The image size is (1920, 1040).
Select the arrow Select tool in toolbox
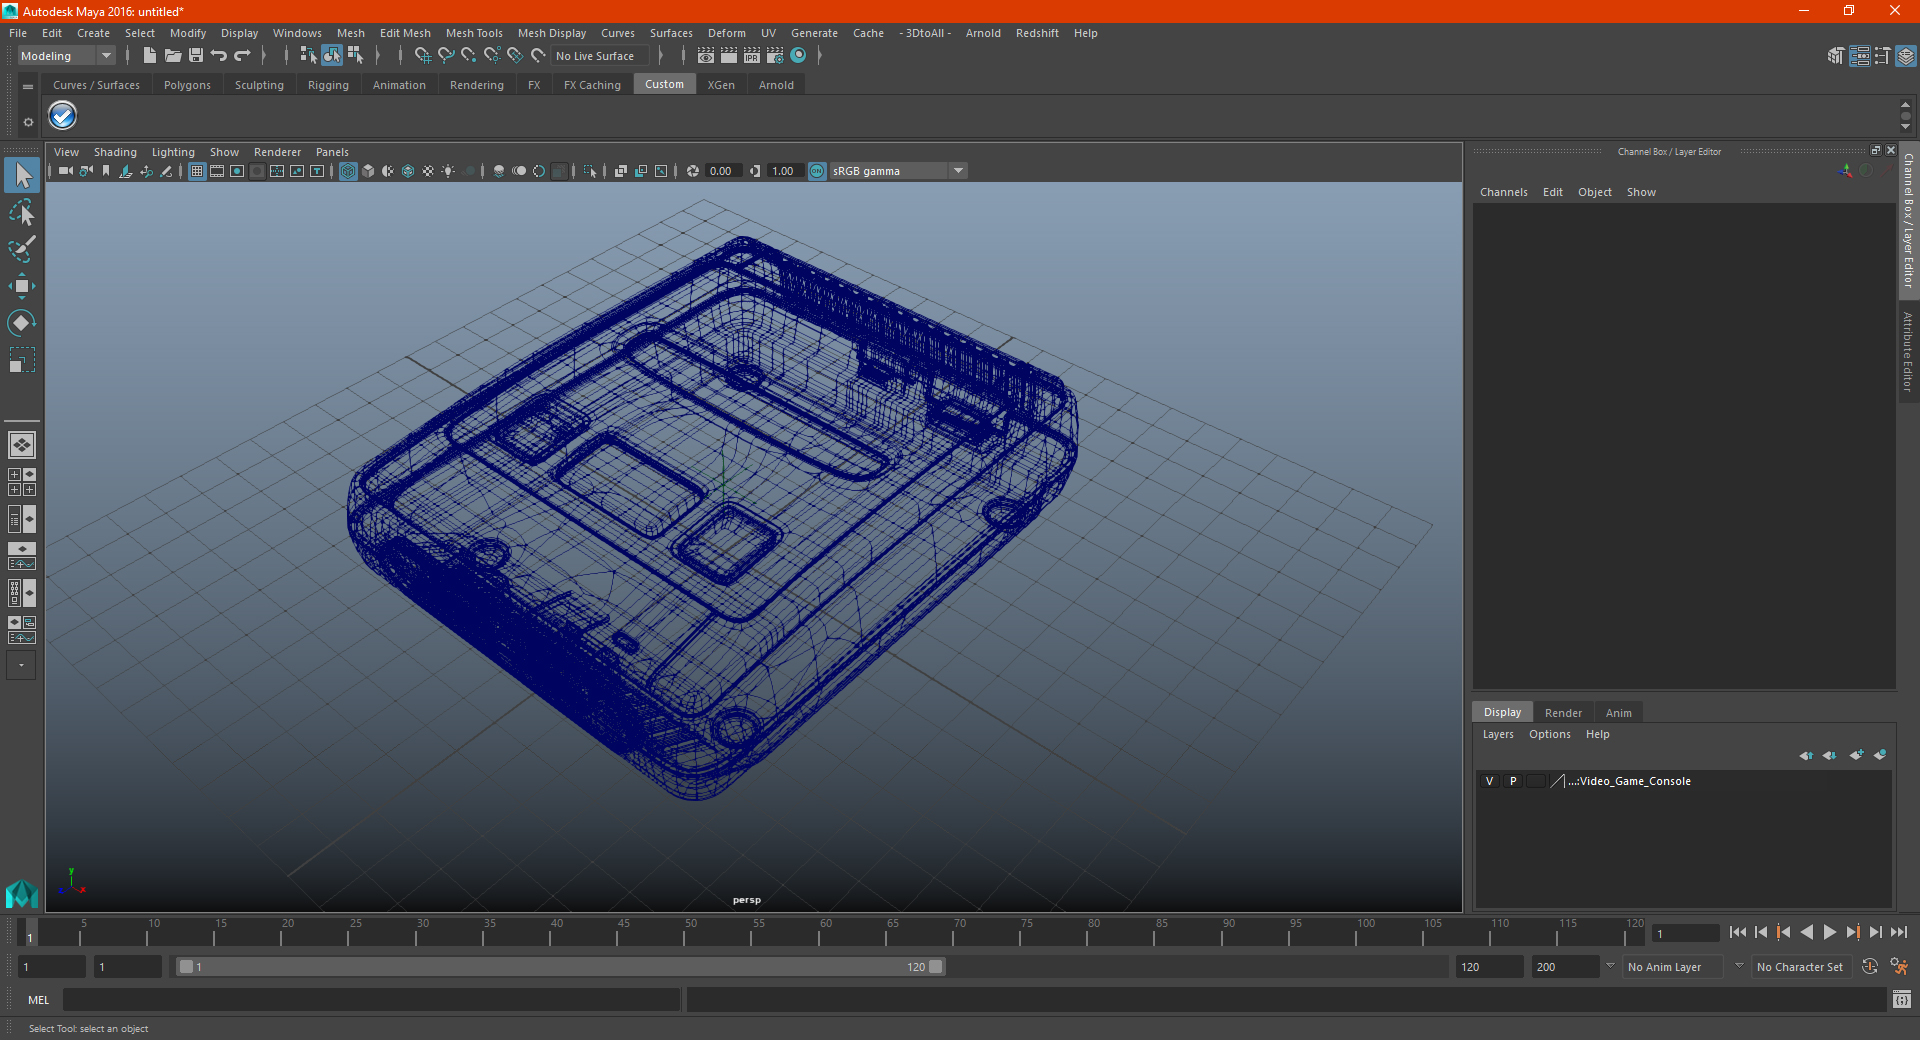(22, 175)
